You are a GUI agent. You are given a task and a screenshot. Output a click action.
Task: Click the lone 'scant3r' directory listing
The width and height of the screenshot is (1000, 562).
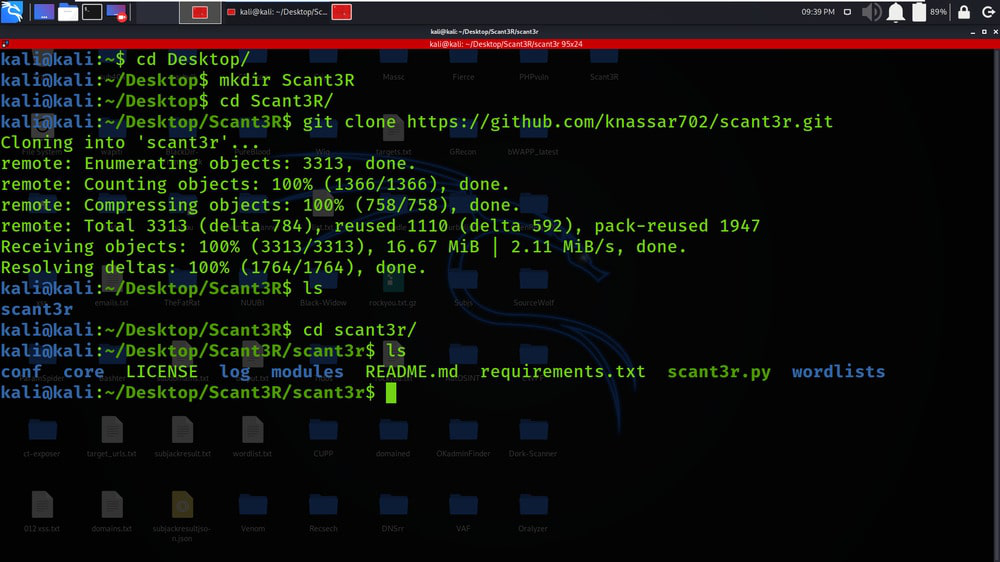point(36,309)
